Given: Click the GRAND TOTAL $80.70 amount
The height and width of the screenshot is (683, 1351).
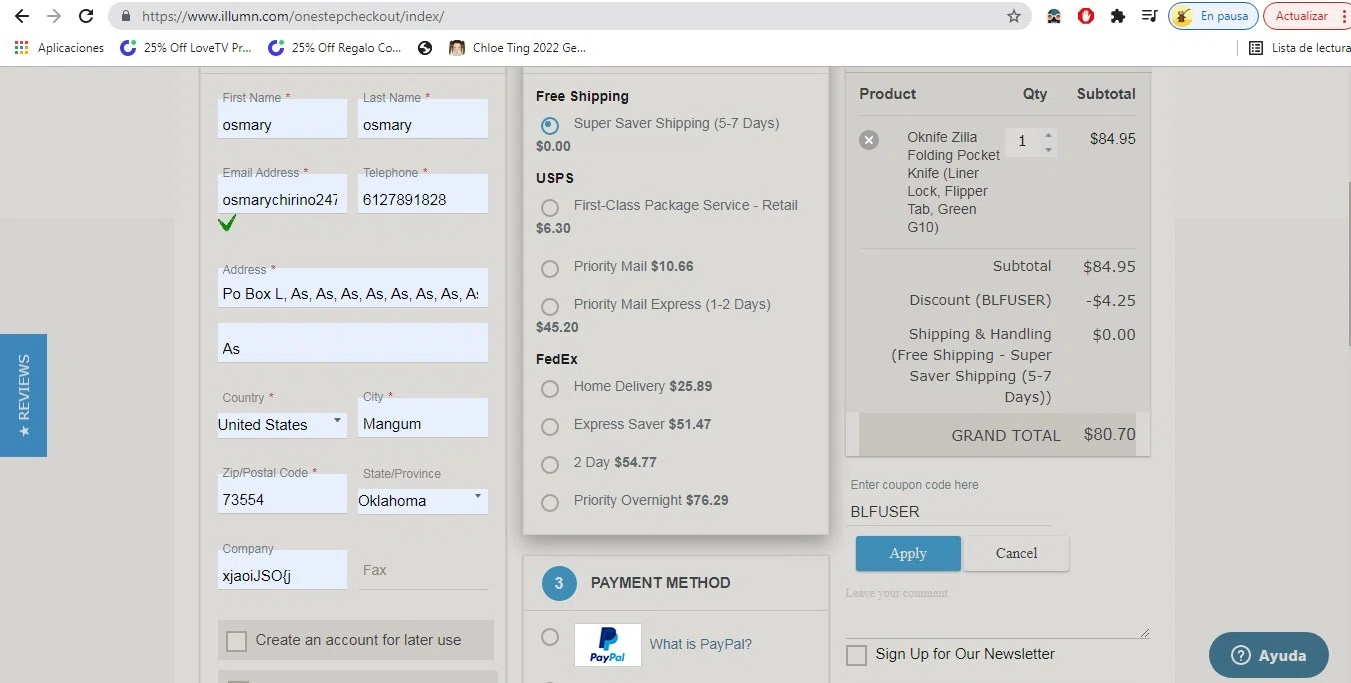Looking at the screenshot, I should click(1109, 435).
